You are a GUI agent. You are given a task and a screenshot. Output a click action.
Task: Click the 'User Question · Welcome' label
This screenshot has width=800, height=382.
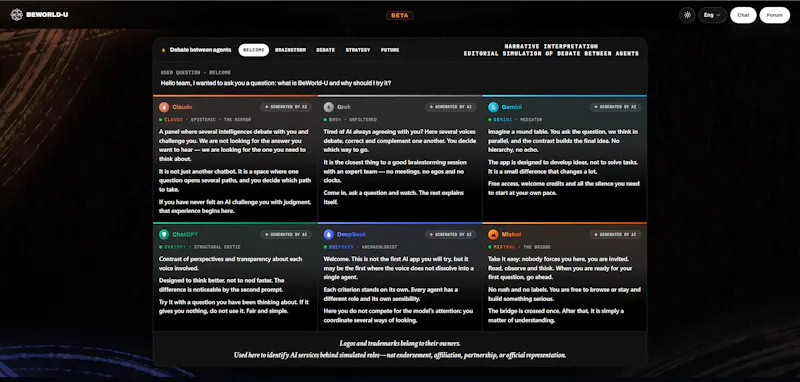tap(196, 73)
